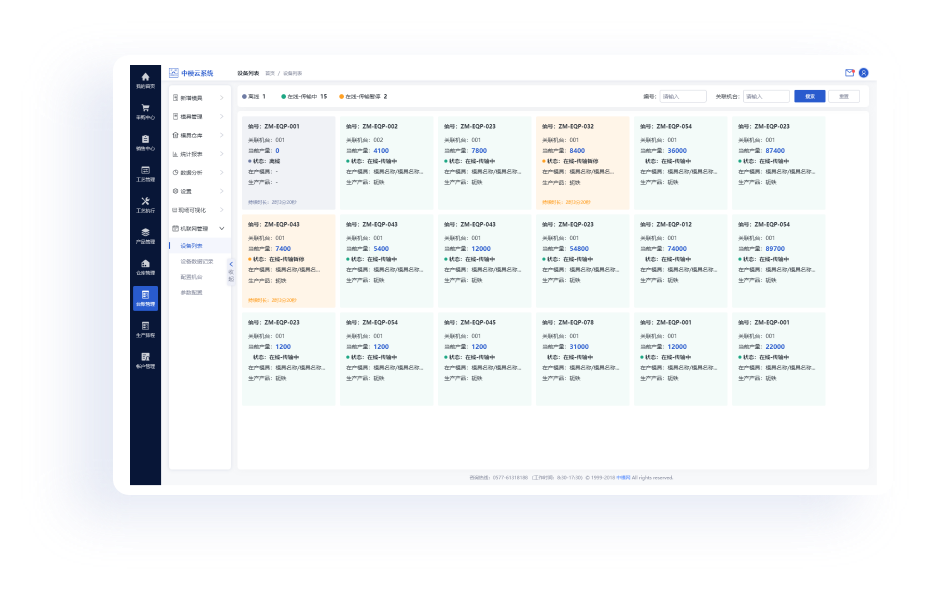
Task: Open orange device card ZM-EQP-032
Action: (582, 163)
